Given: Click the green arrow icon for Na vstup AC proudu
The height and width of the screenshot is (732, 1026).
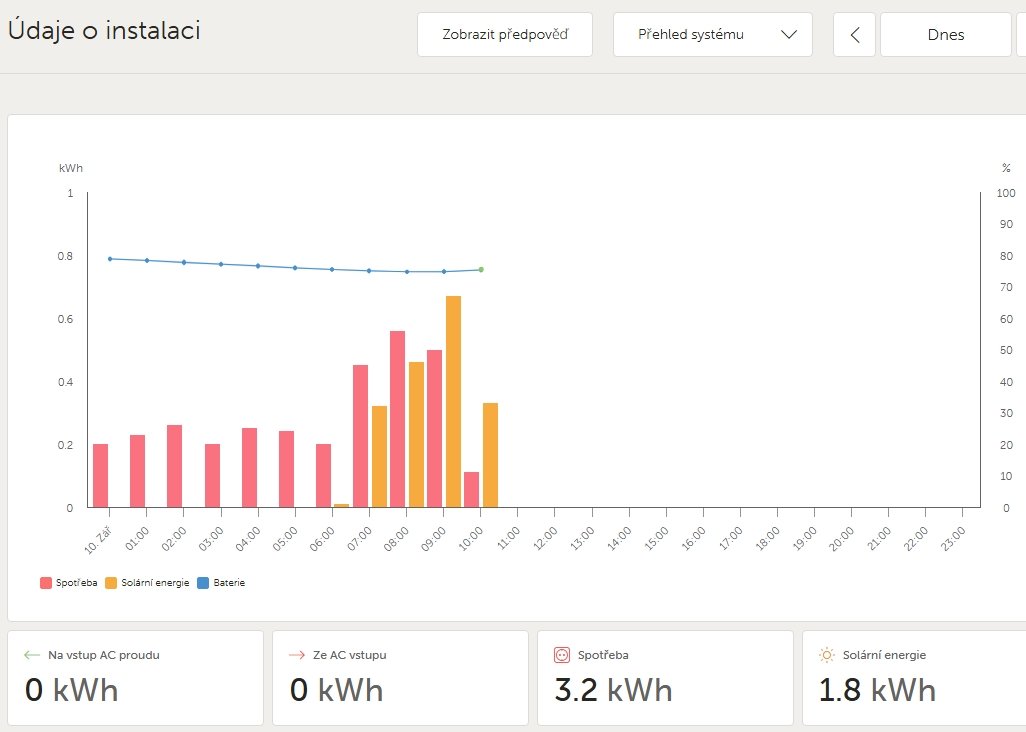Looking at the screenshot, I should tap(32, 655).
